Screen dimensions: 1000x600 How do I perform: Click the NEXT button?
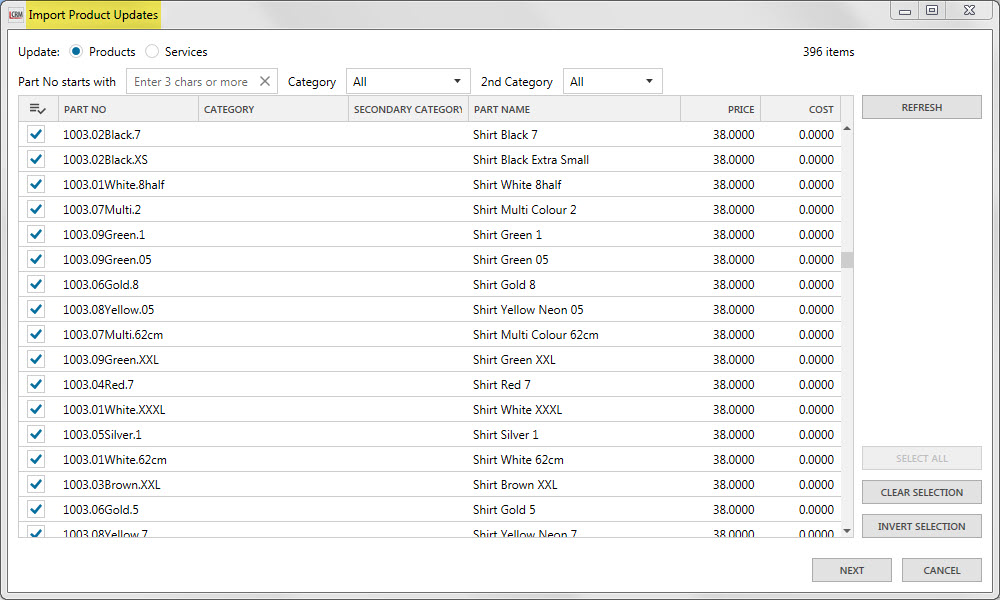851,570
